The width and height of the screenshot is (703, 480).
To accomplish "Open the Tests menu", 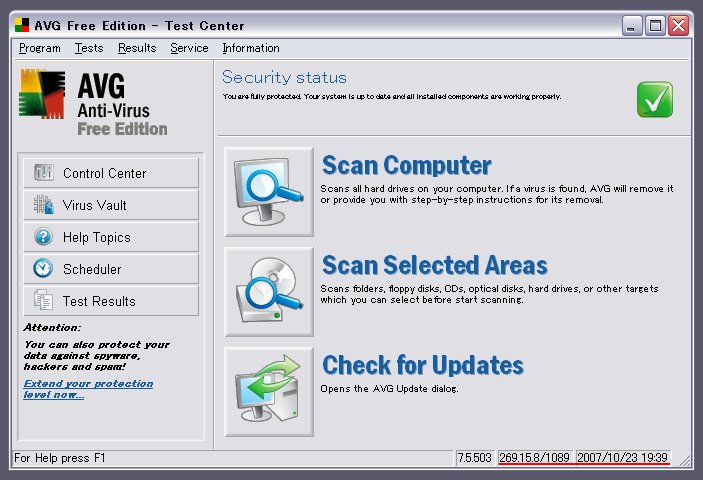I will pyautogui.click(x=89, y=48).
